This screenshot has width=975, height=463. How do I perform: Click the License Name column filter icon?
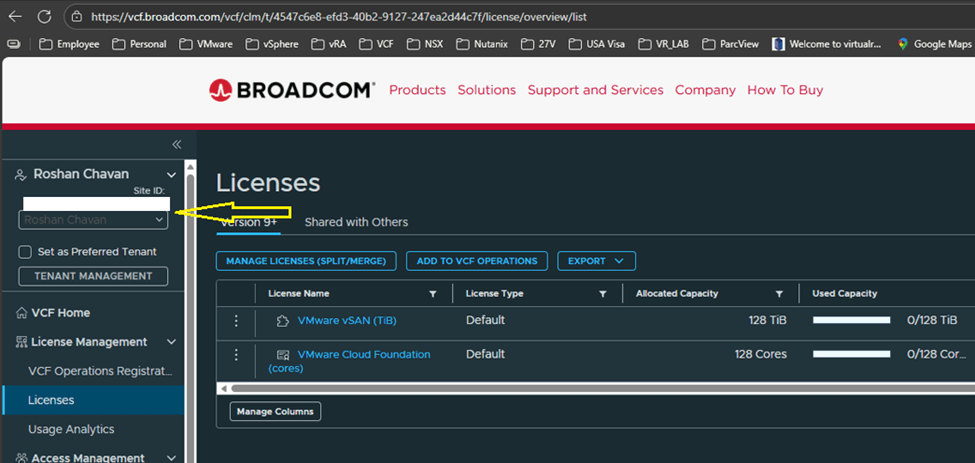tap(433, 294)
